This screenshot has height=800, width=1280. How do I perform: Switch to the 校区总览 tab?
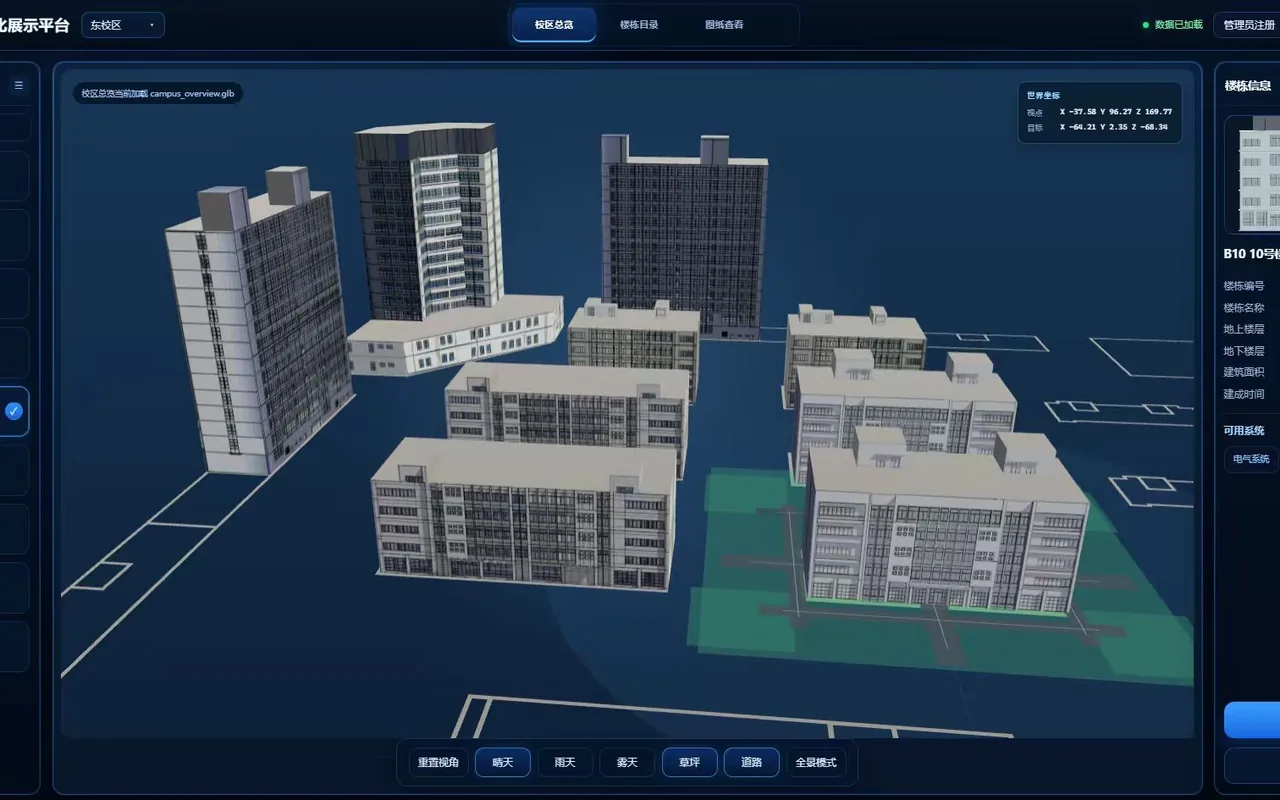pyautogui.click(x=554, y=25)
